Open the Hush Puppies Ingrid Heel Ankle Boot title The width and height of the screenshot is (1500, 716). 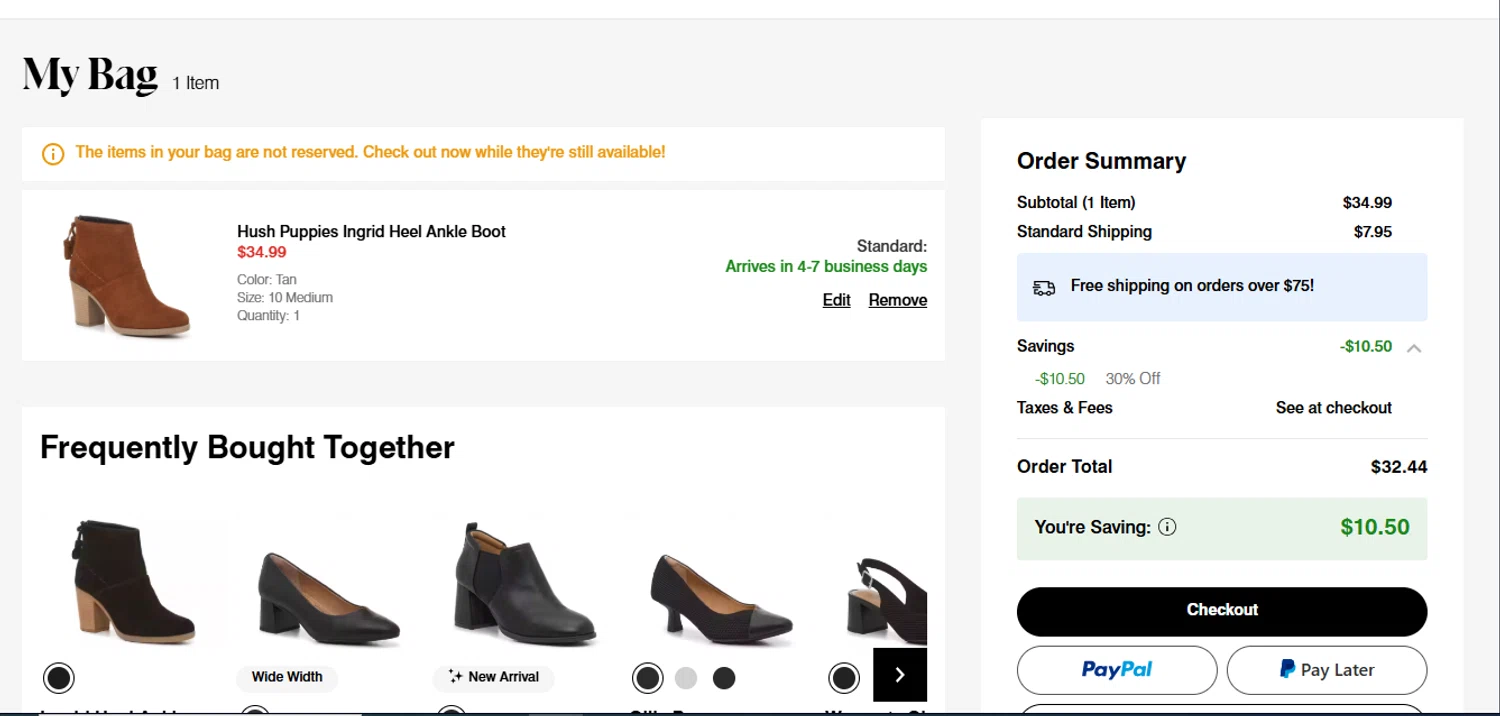coord(371,231)
